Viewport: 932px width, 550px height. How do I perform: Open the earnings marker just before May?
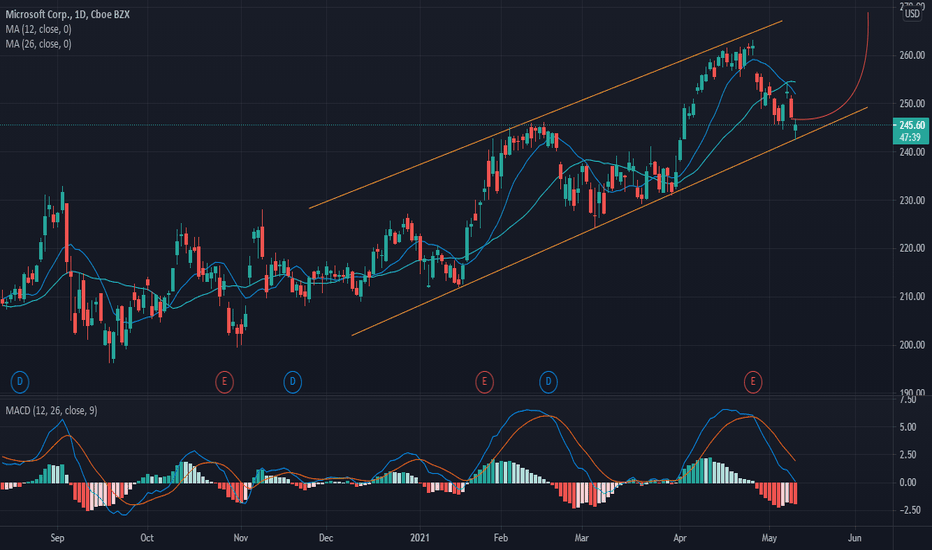coord(753,381)
